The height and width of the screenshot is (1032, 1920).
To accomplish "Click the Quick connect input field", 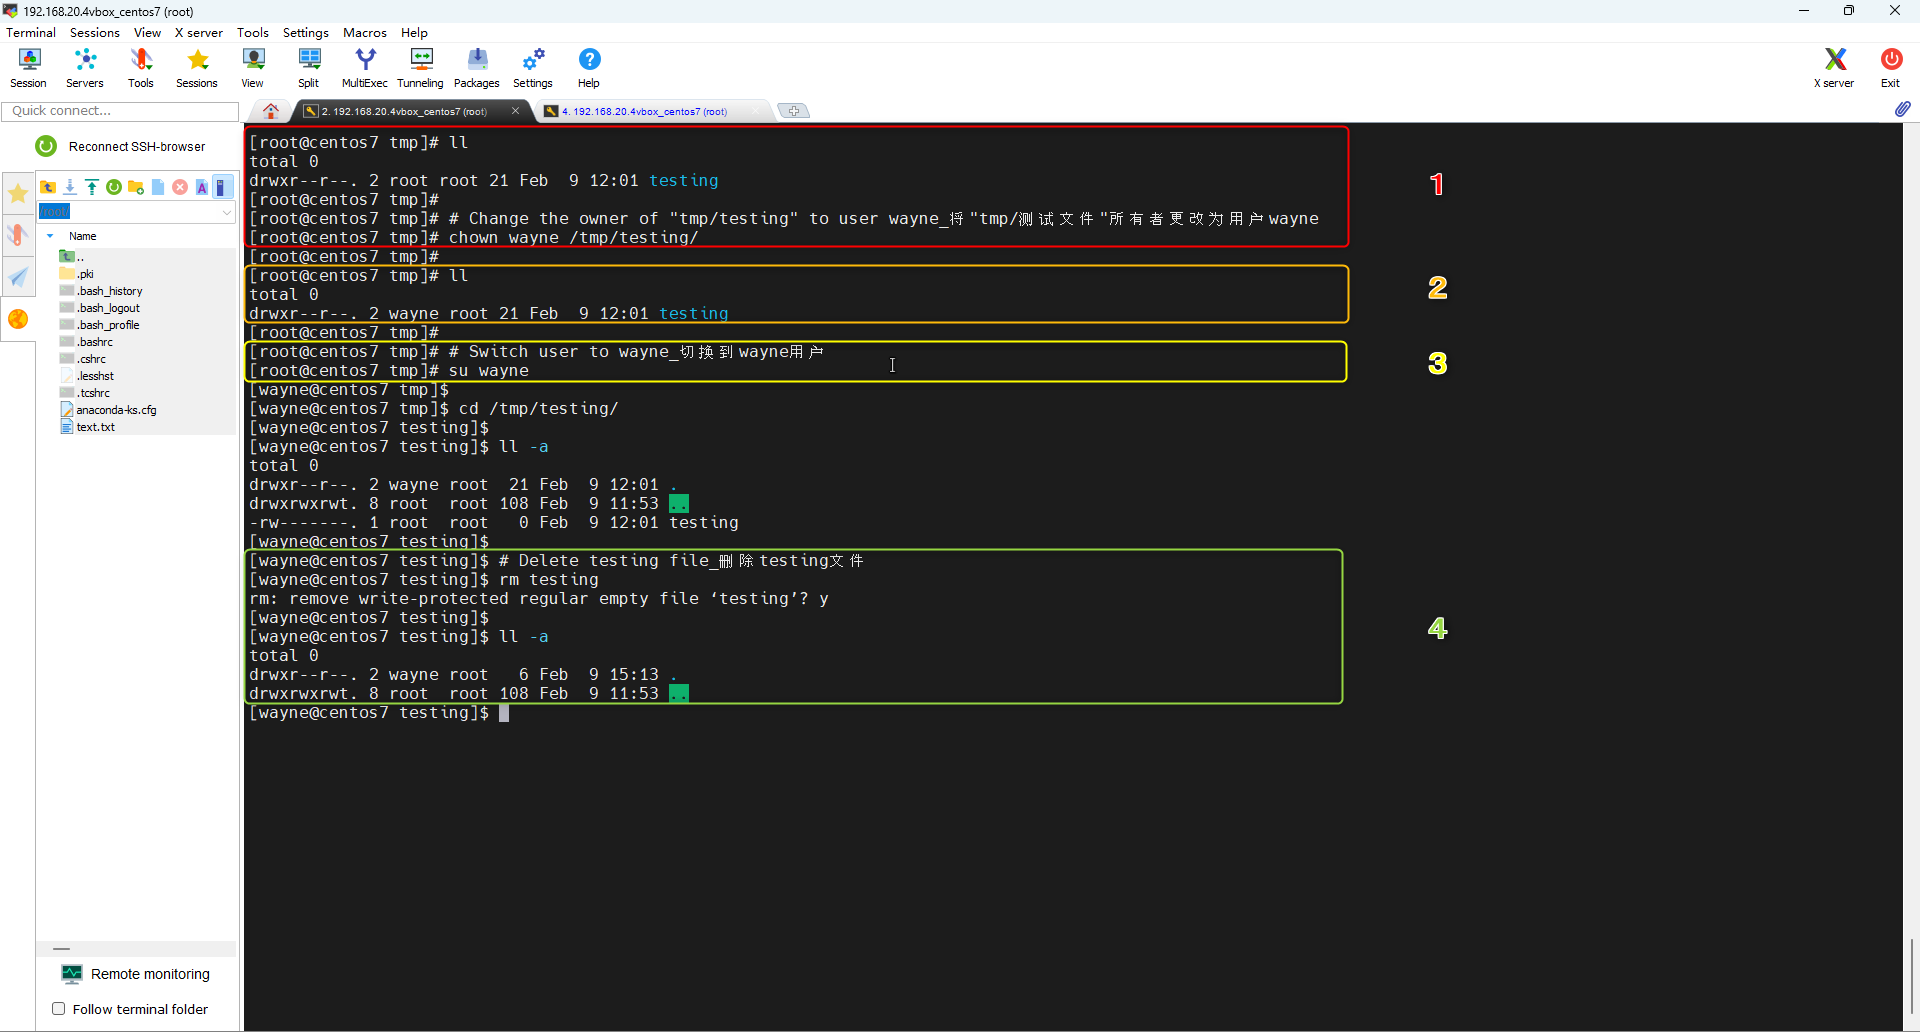I will tap(120, 111).
